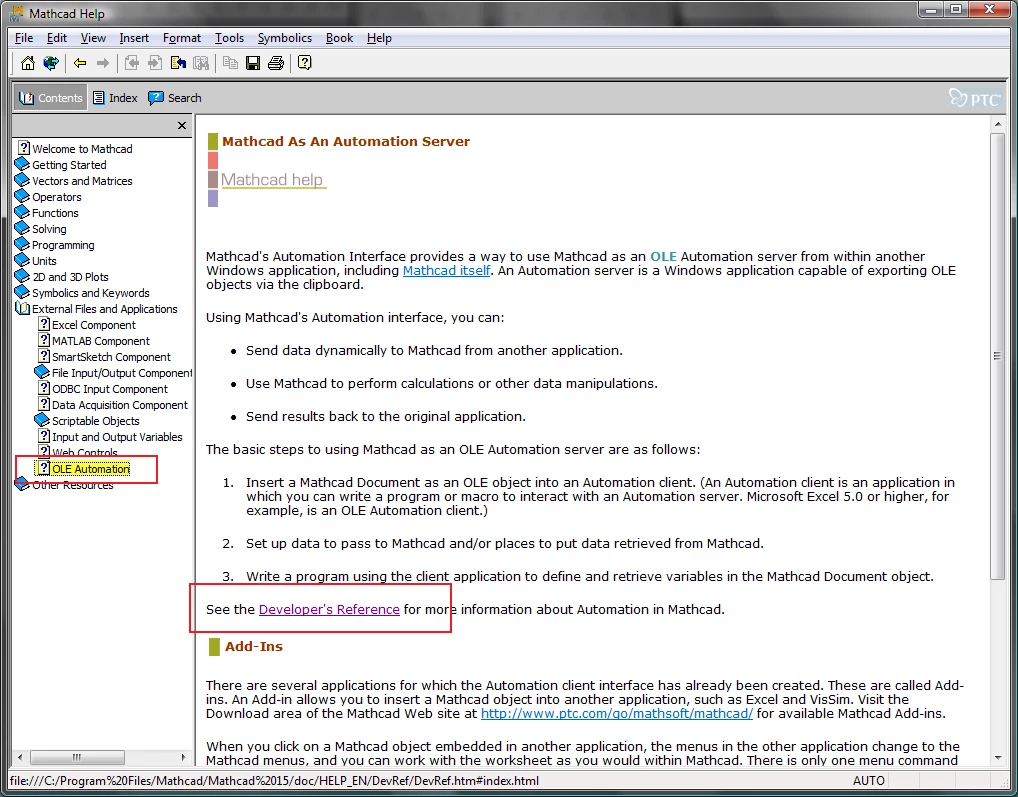Click the binoculars search book icon

click(x=201, y=63)
